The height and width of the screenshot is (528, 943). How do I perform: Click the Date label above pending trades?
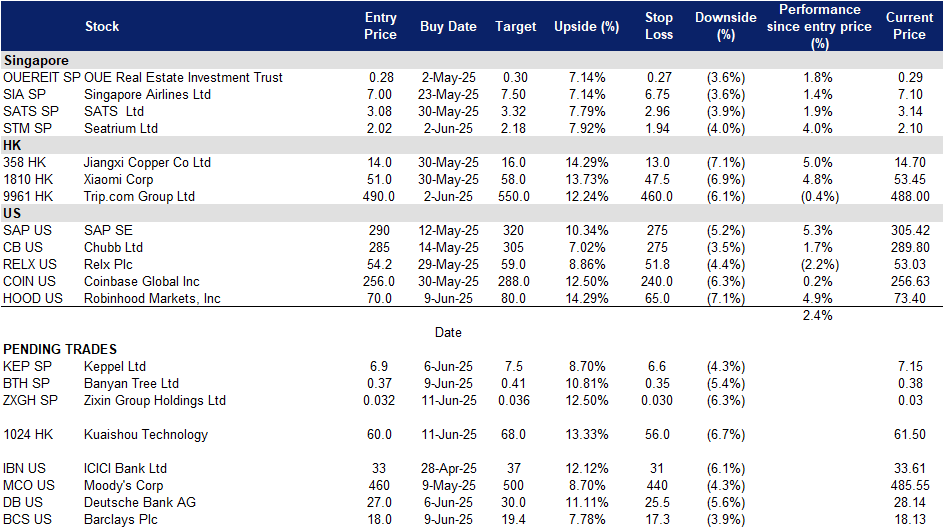(x=448, y=333)
